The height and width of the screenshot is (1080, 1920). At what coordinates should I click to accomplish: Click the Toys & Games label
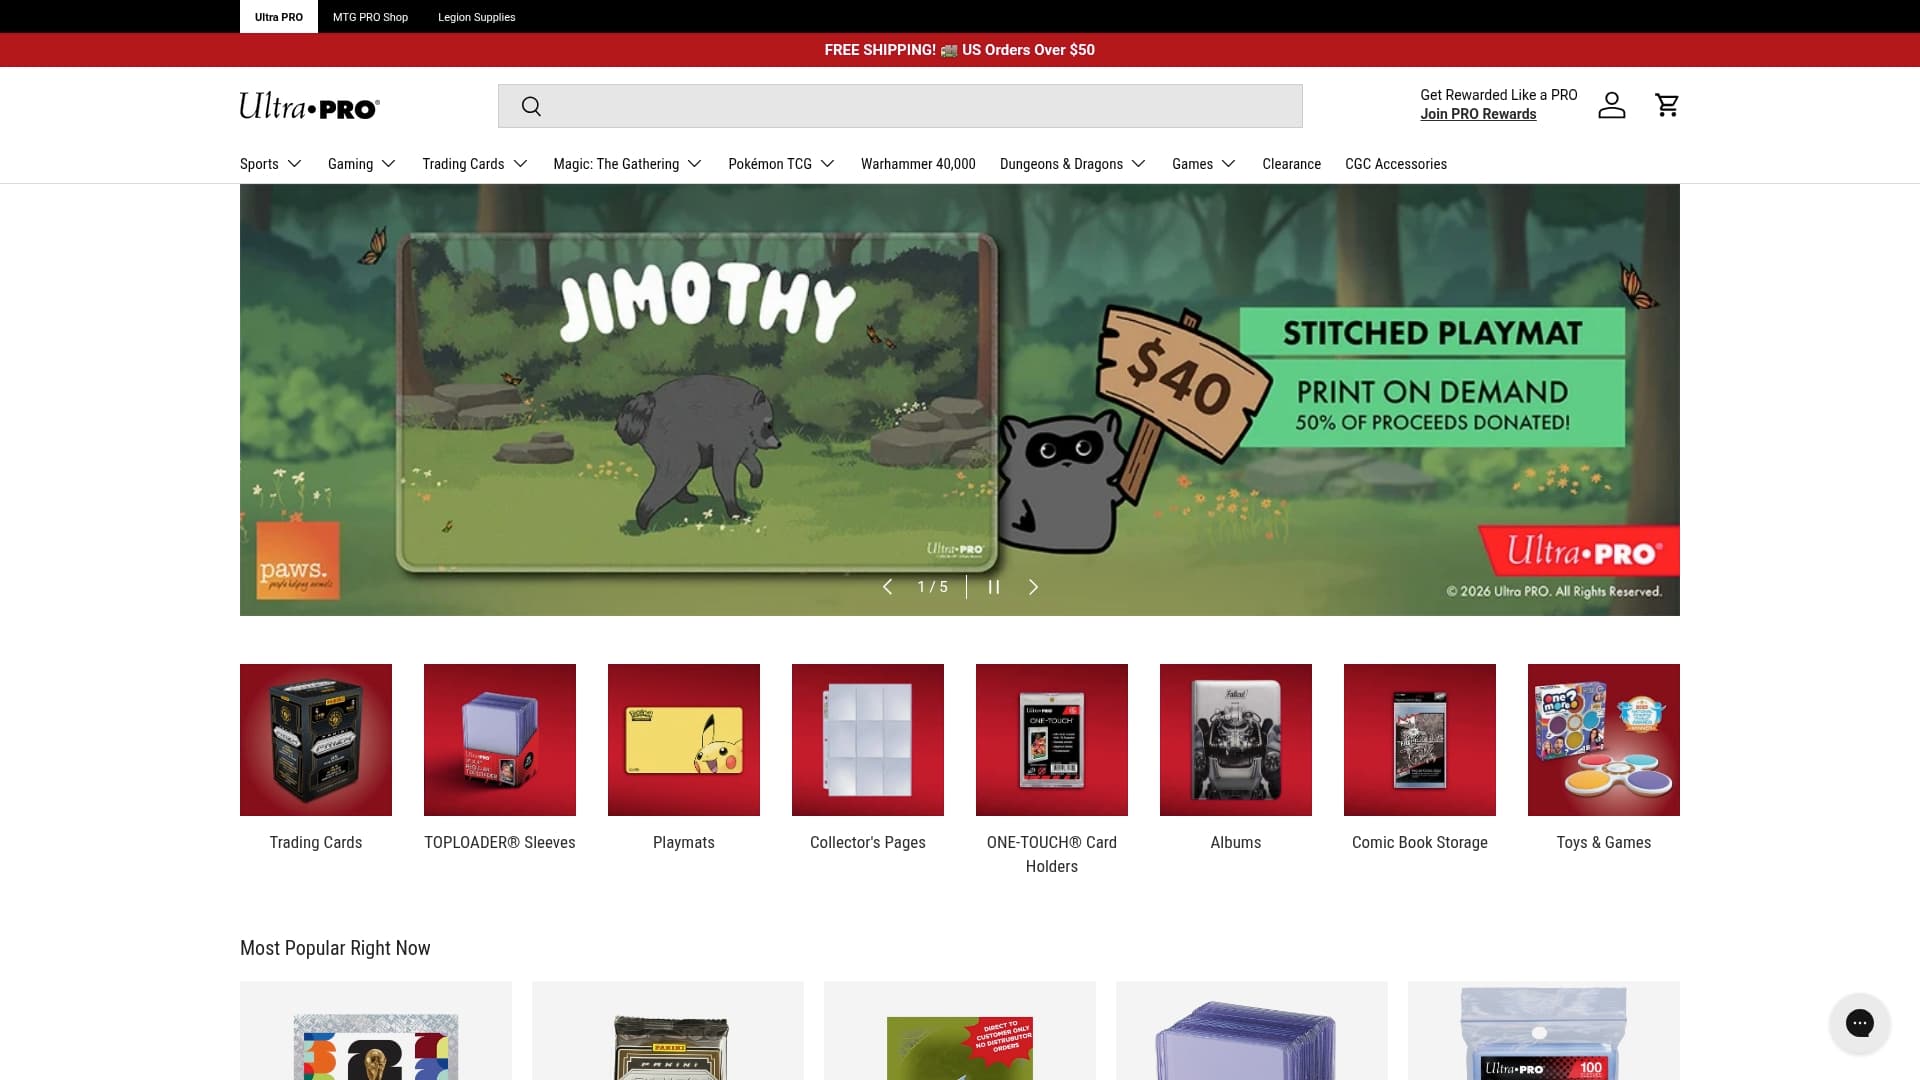(x=1604, y=843)
